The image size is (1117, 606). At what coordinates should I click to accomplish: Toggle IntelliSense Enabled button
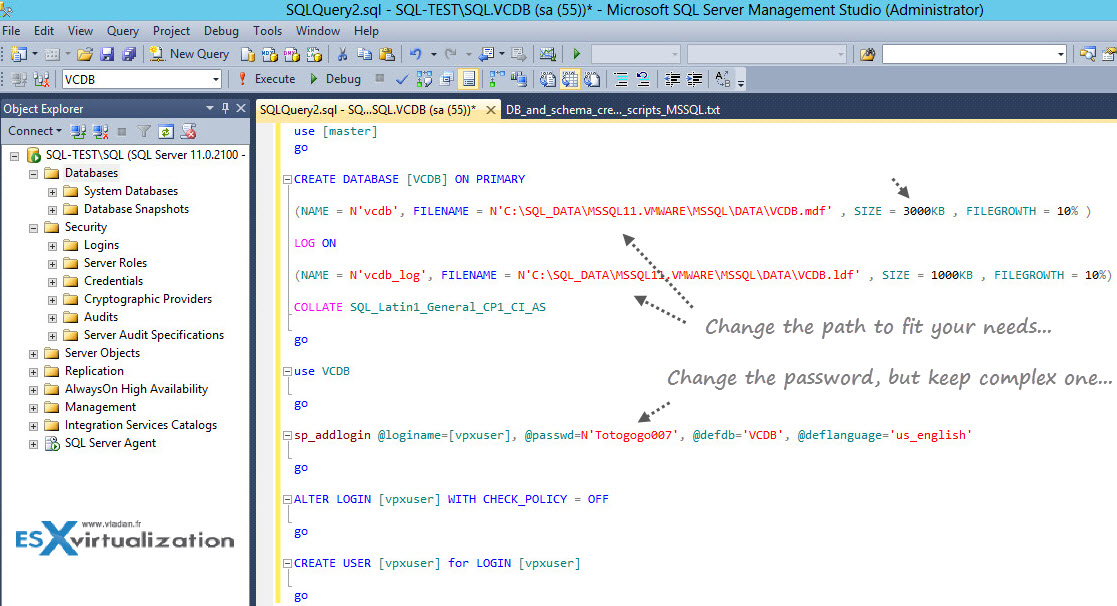pyautogui.click(x=469, y=79)
